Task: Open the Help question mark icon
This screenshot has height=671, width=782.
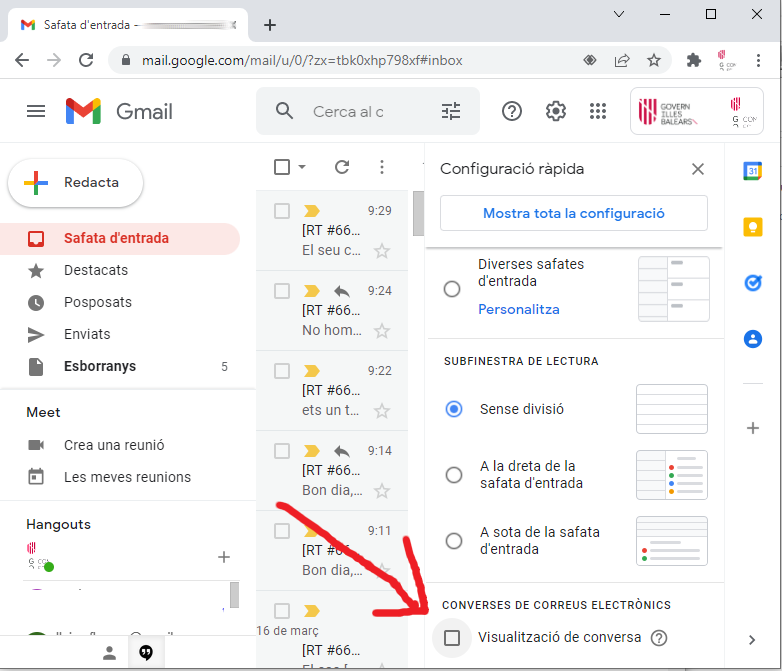Action: (512, 111)
